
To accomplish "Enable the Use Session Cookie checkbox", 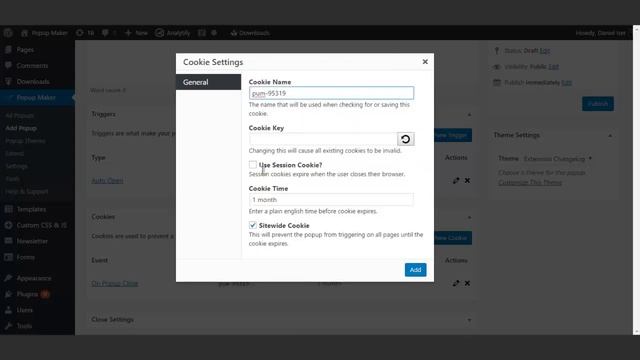I will click(253, 164).
